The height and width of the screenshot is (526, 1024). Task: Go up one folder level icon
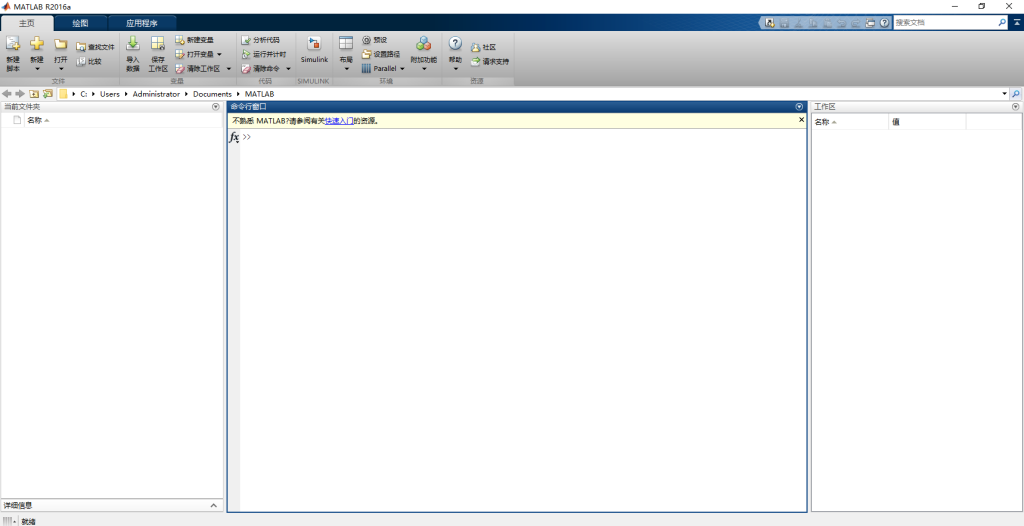pyautogui.click(x=34, y=94)
